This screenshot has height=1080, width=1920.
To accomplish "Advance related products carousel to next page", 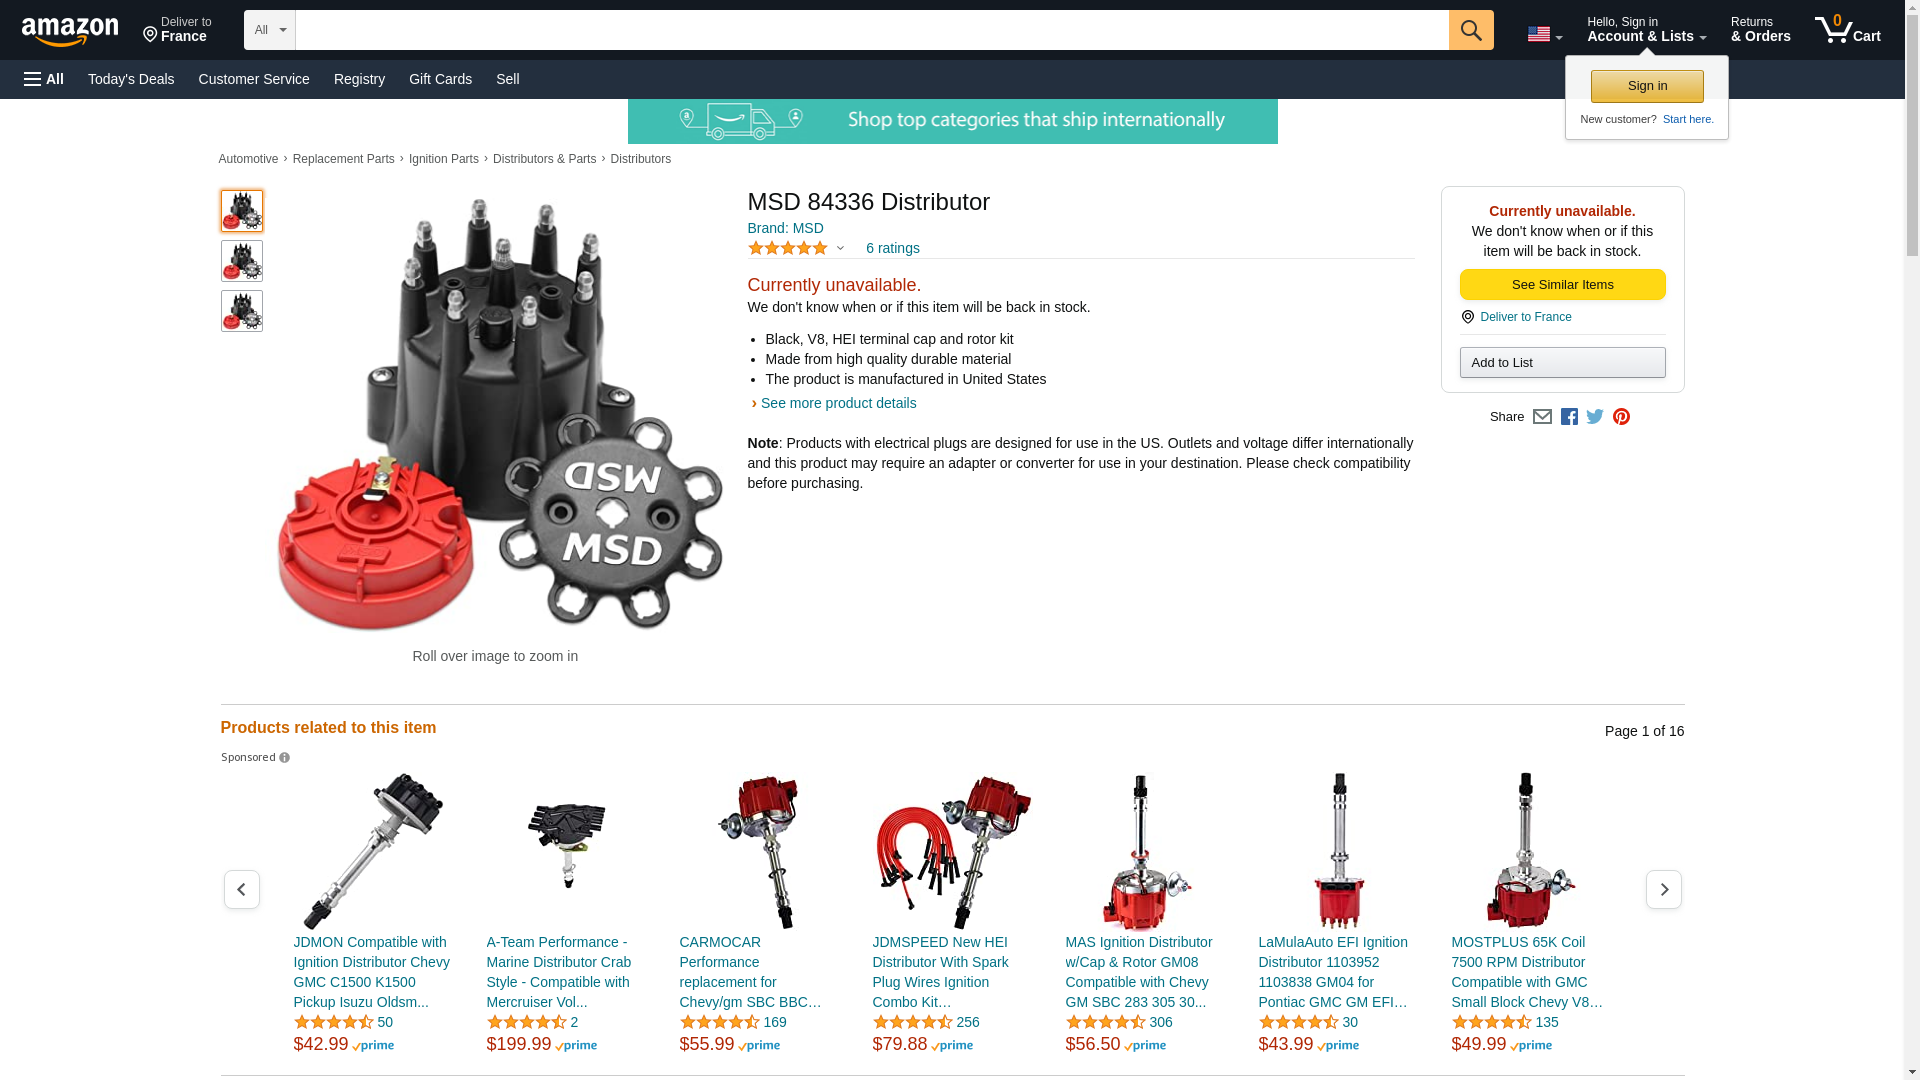I will (x=1663, y=889).
